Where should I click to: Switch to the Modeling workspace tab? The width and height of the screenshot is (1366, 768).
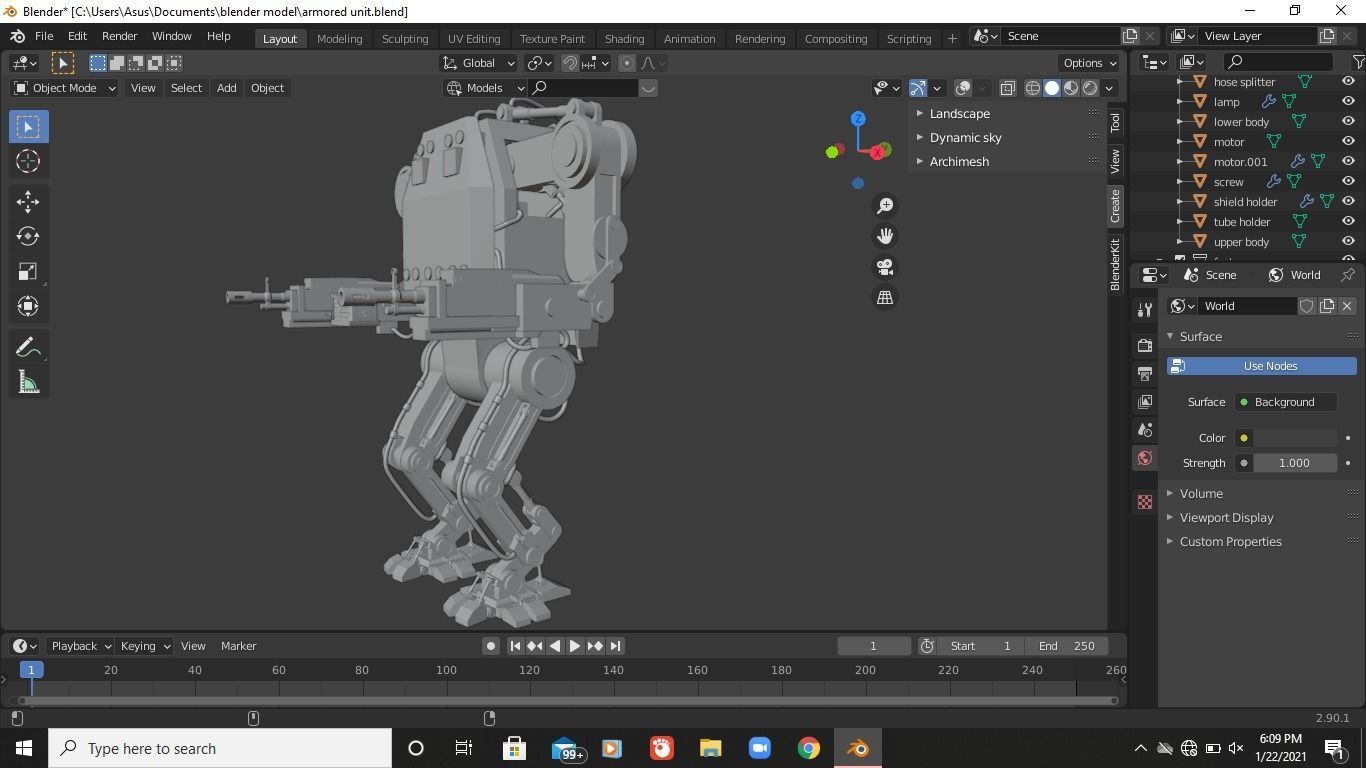coord(339,38)
